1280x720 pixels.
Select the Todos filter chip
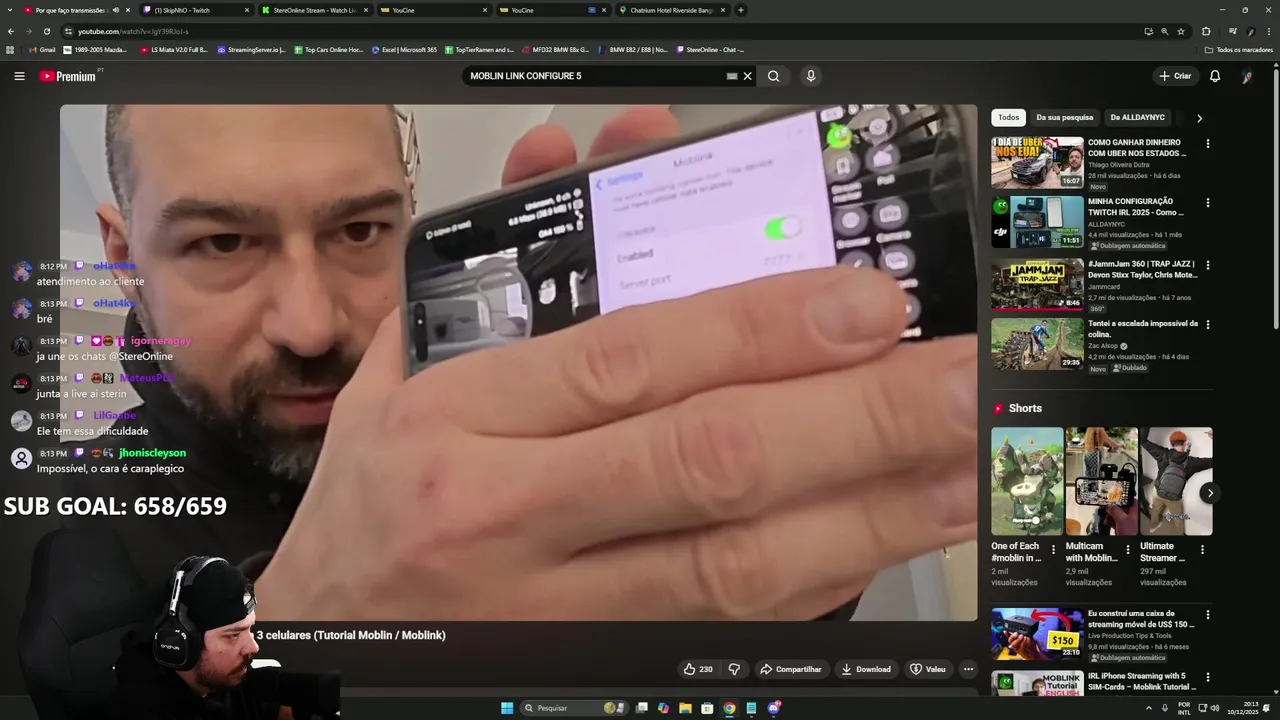[1009, 117]
